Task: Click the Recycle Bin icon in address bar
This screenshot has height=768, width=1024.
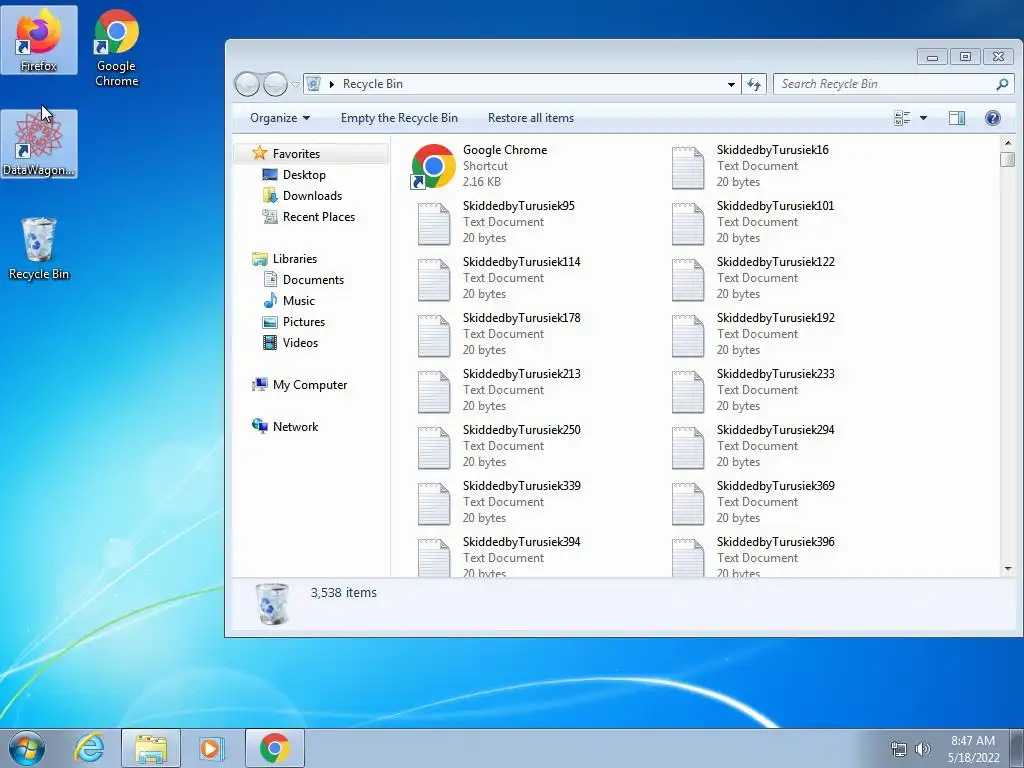Action: tap(313, 84)
